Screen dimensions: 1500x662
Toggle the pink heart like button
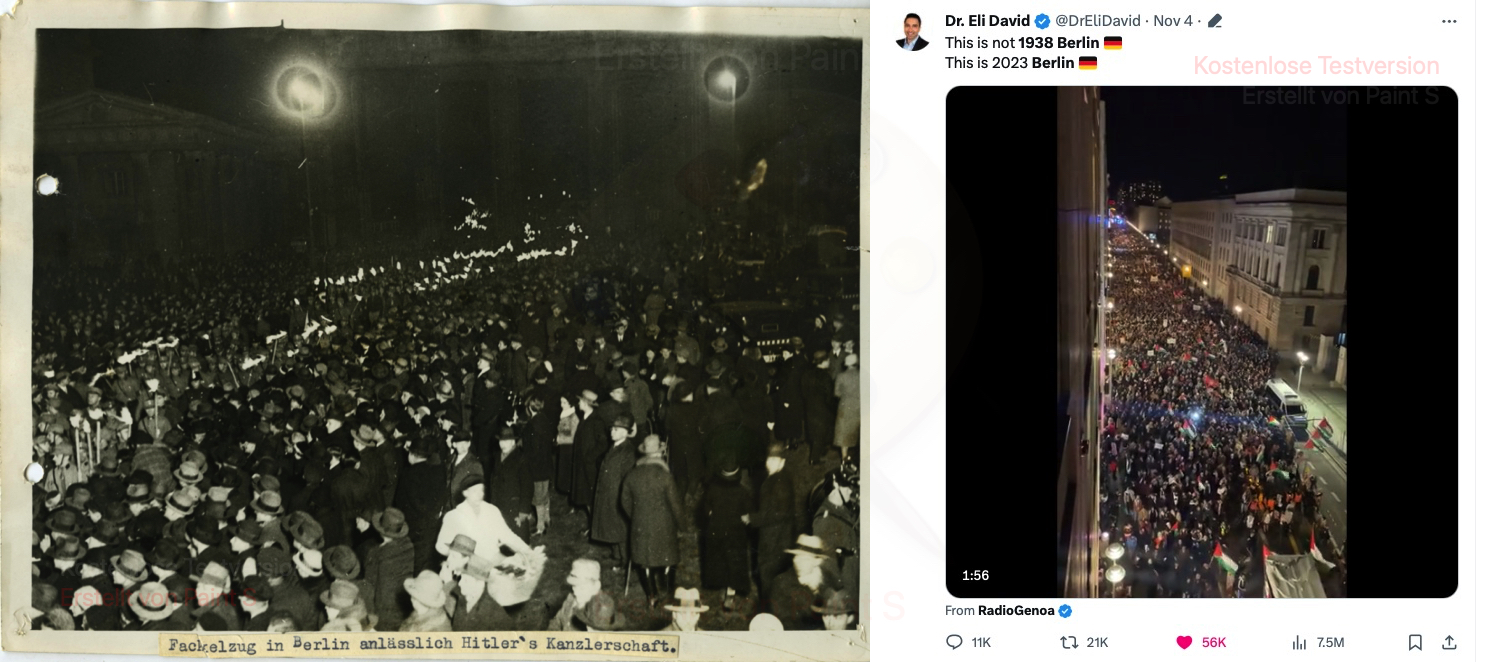point(1184,642)
